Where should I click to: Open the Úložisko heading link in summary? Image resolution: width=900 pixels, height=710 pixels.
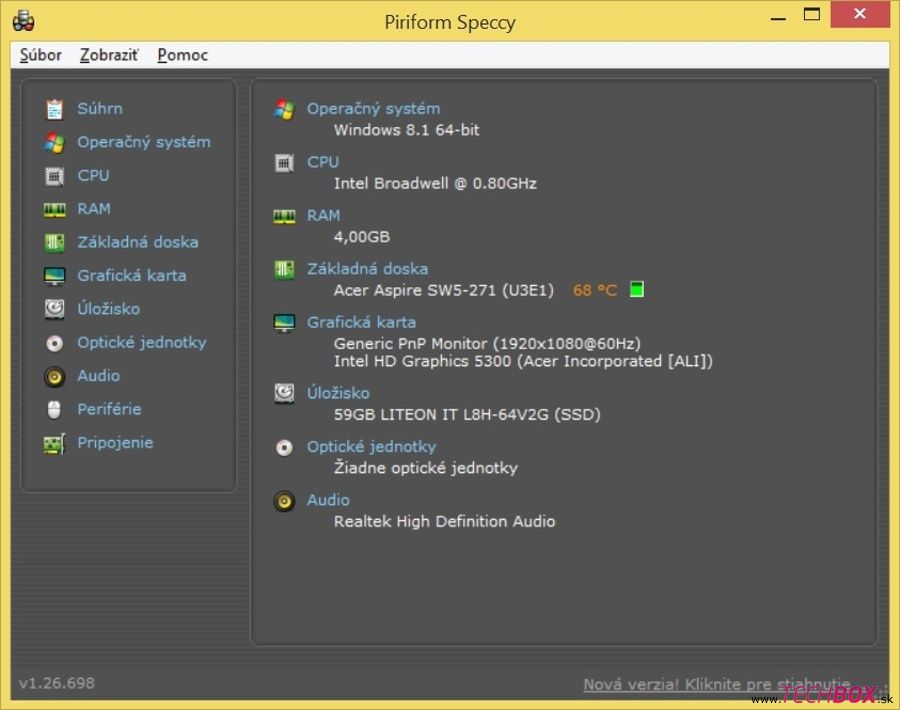coord(338,393)
